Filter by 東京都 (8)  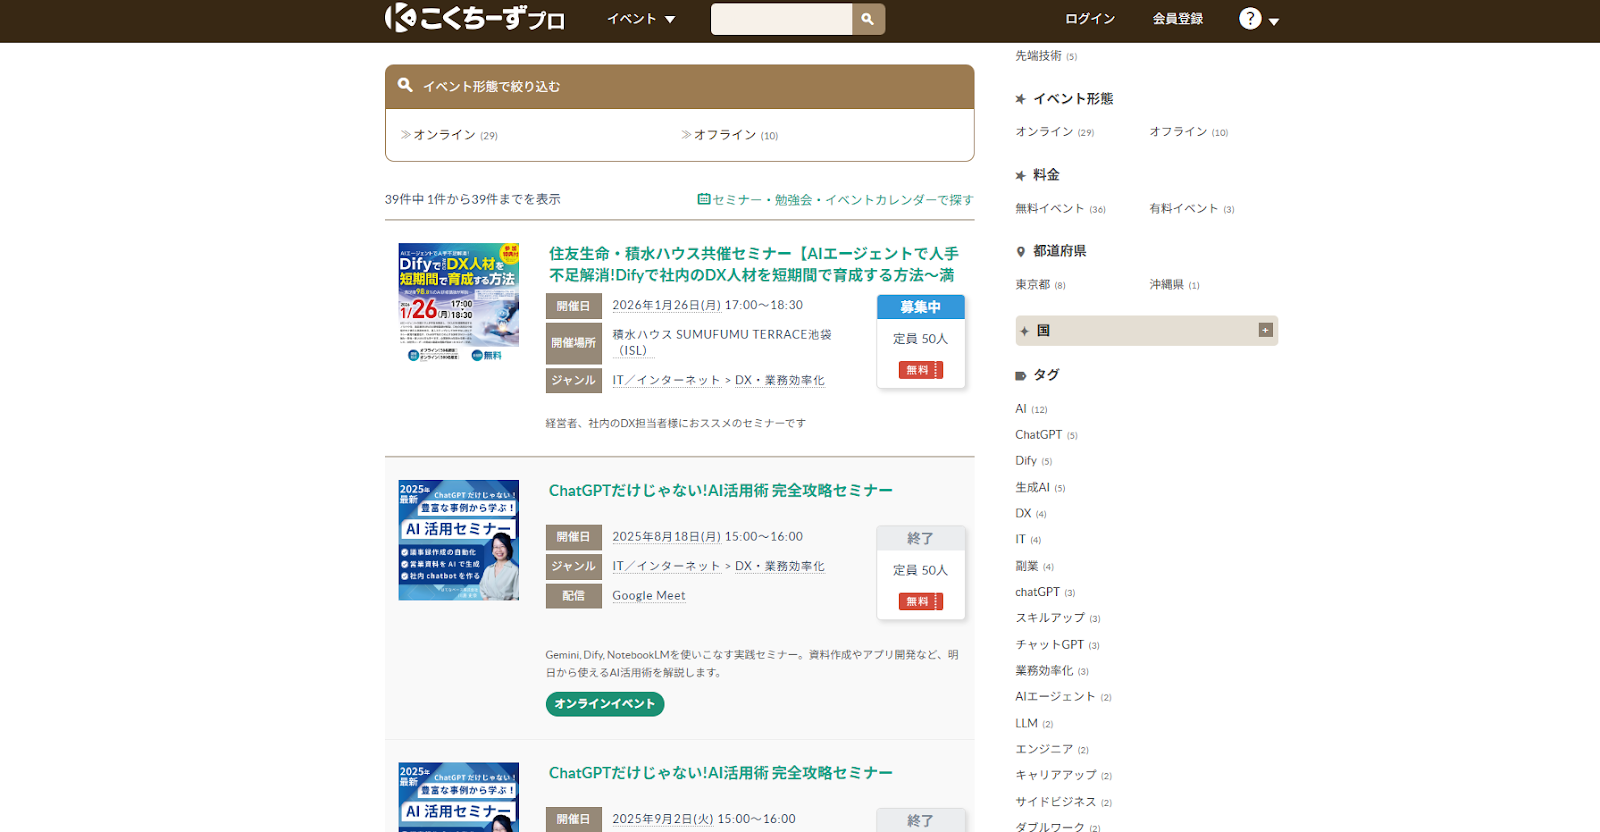1041,285
